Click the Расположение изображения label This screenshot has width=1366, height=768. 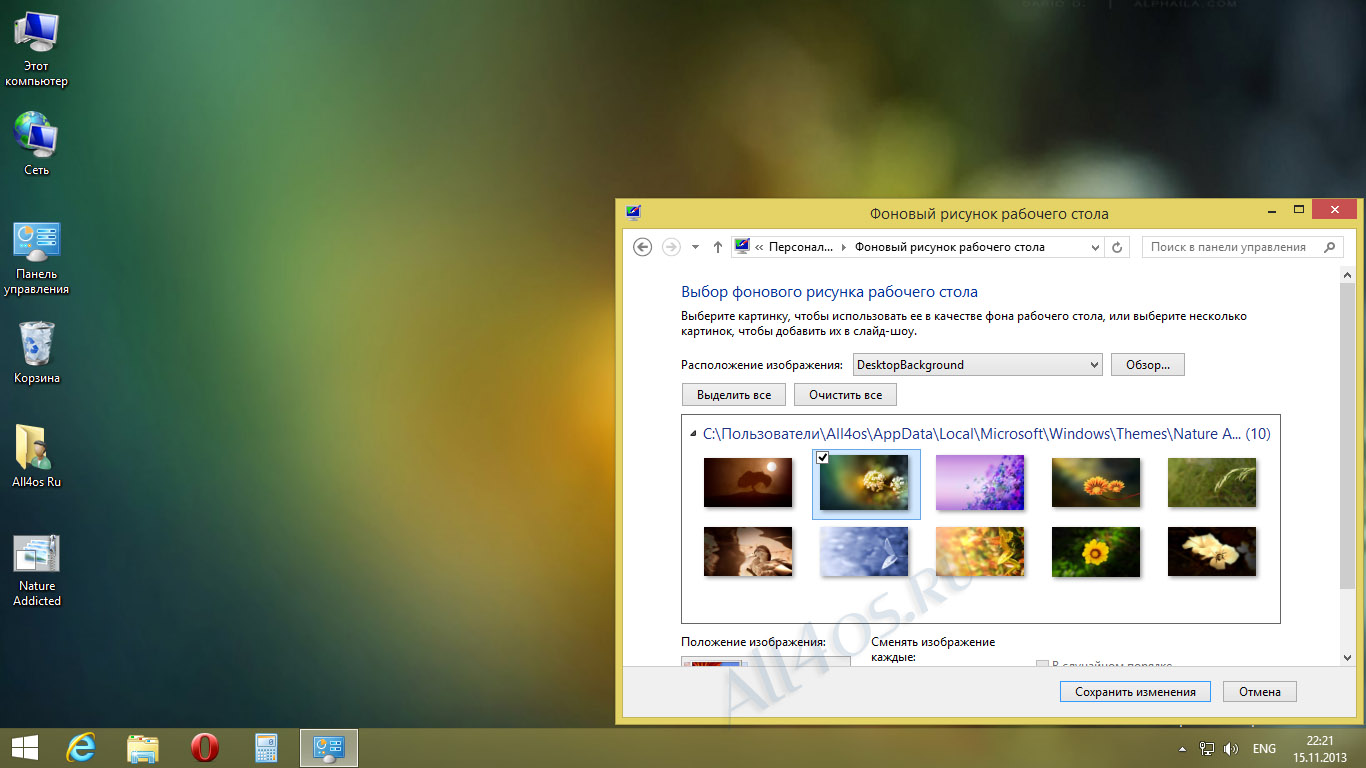[x=762, y=365]
